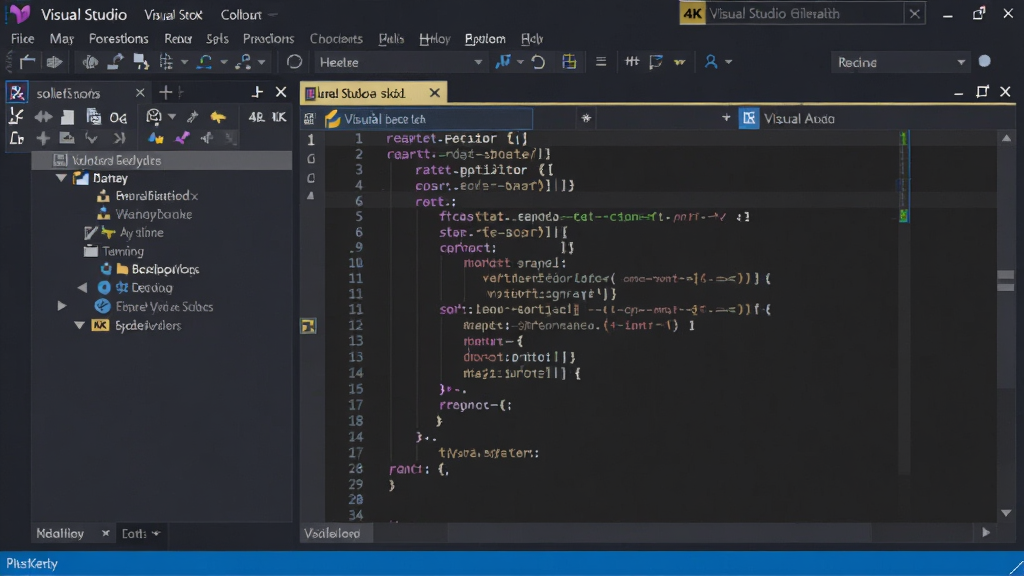The height and width of the screenshot is (576, 1024).
Task: Open the dropdown arrow beside user icon
Action: 729,62
